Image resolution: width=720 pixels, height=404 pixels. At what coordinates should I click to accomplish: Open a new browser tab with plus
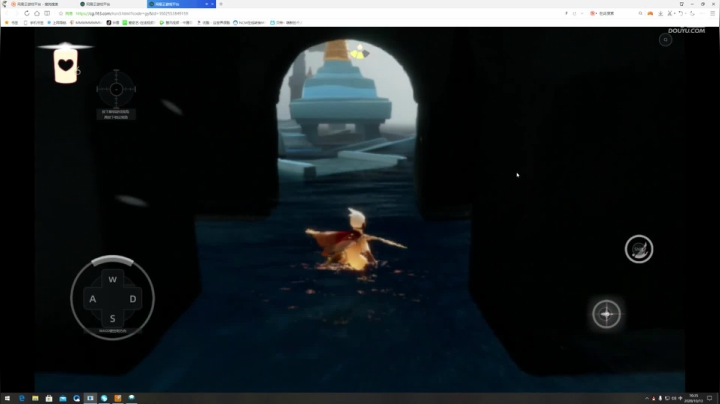pyautogui.click(x=221, y=4)
